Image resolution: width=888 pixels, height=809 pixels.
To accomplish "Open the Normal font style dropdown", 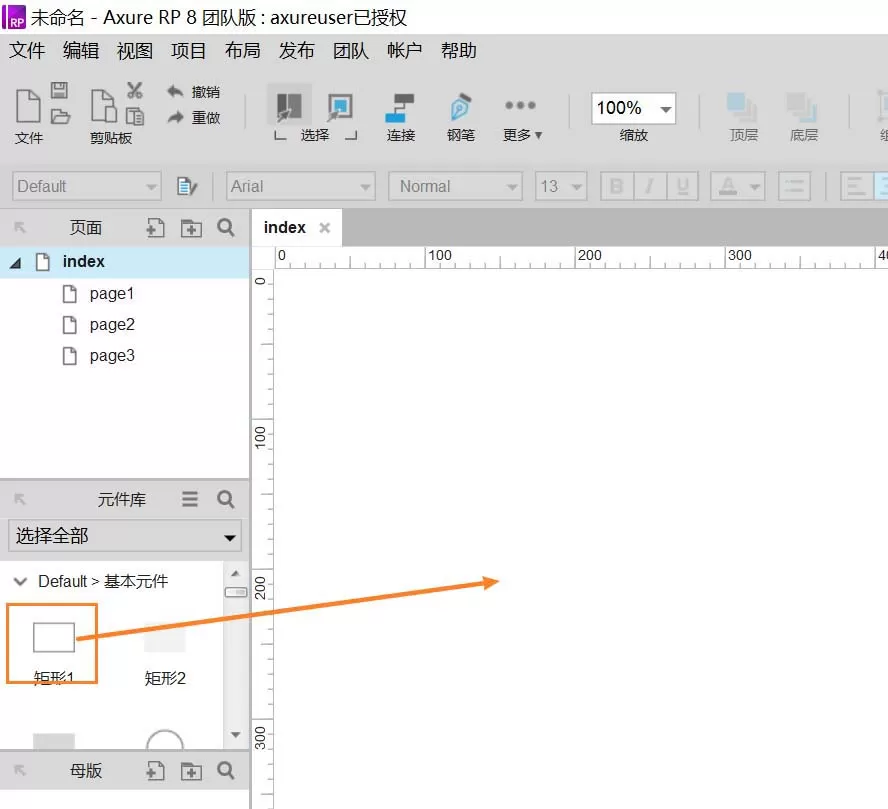I will (455, 186).
